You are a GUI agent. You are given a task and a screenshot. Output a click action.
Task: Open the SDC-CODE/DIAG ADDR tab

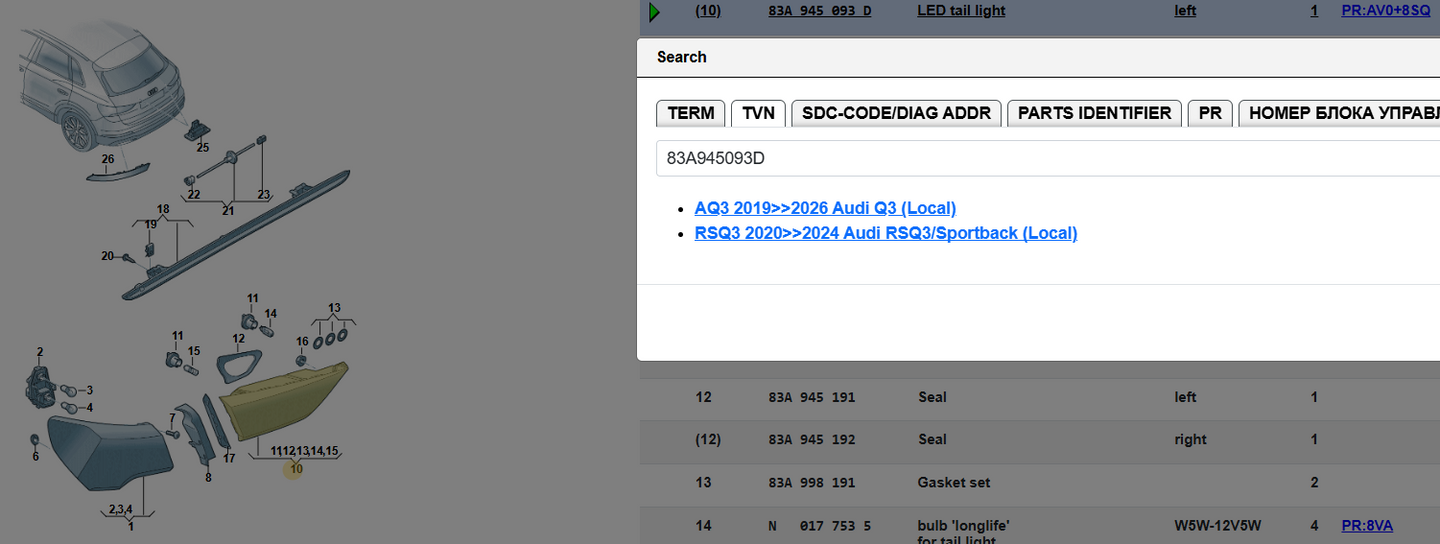(x=897, y=113)
